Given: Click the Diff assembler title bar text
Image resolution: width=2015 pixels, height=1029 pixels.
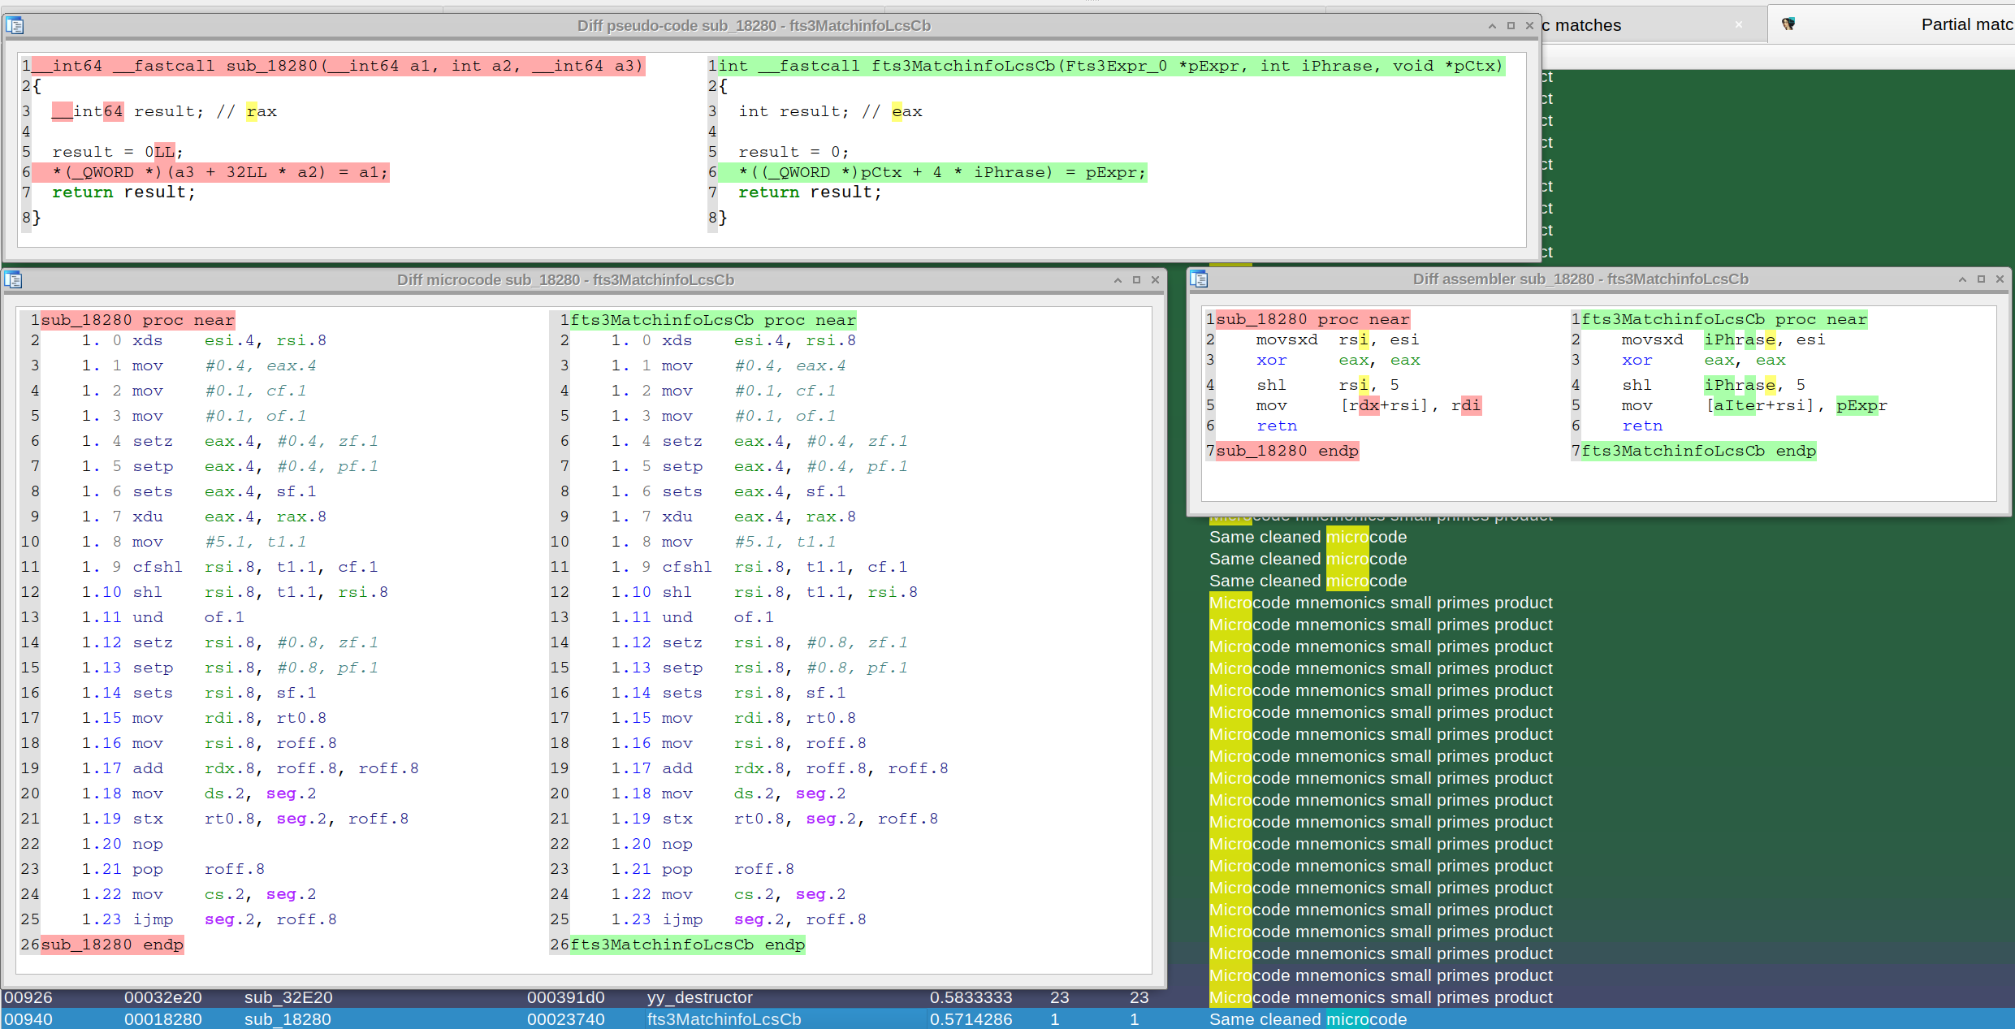Looking at the screenshot, I should pos(1580,279).
